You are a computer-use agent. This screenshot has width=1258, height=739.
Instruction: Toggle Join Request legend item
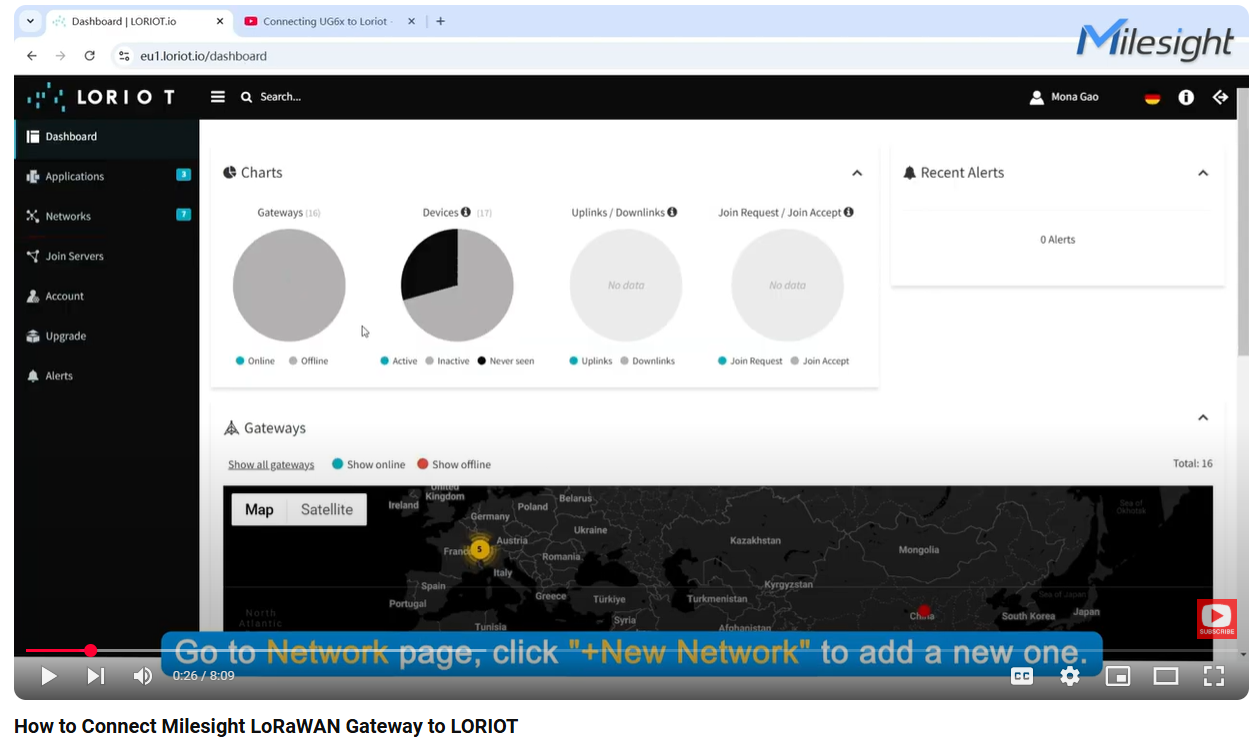[750, 361]
